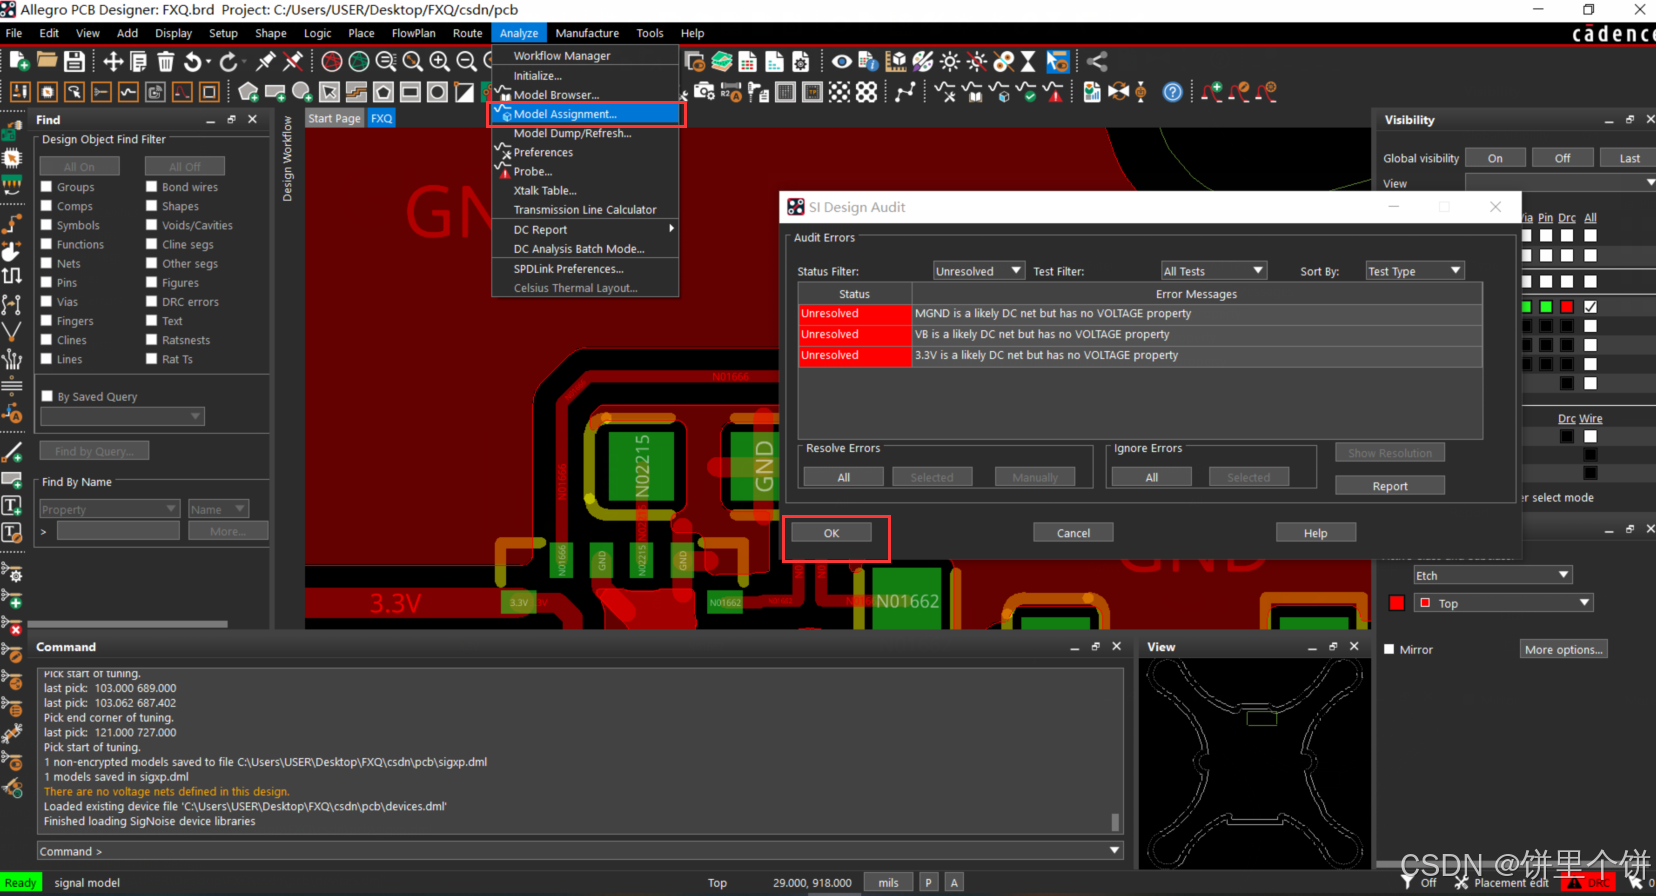This screenshot has width=1656, height=896.
Task: Toggle the Mirror checkbox
Action: tap(1389, 649)
